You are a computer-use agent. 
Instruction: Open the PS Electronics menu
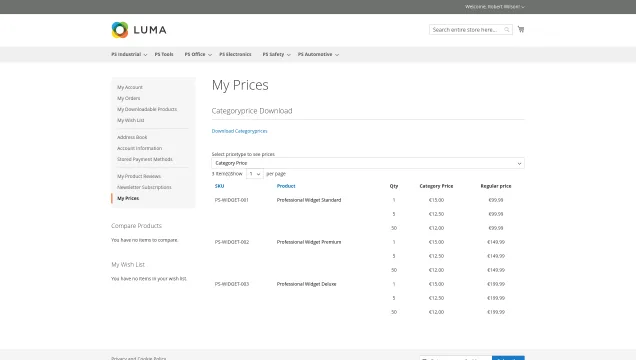(235, 54)
